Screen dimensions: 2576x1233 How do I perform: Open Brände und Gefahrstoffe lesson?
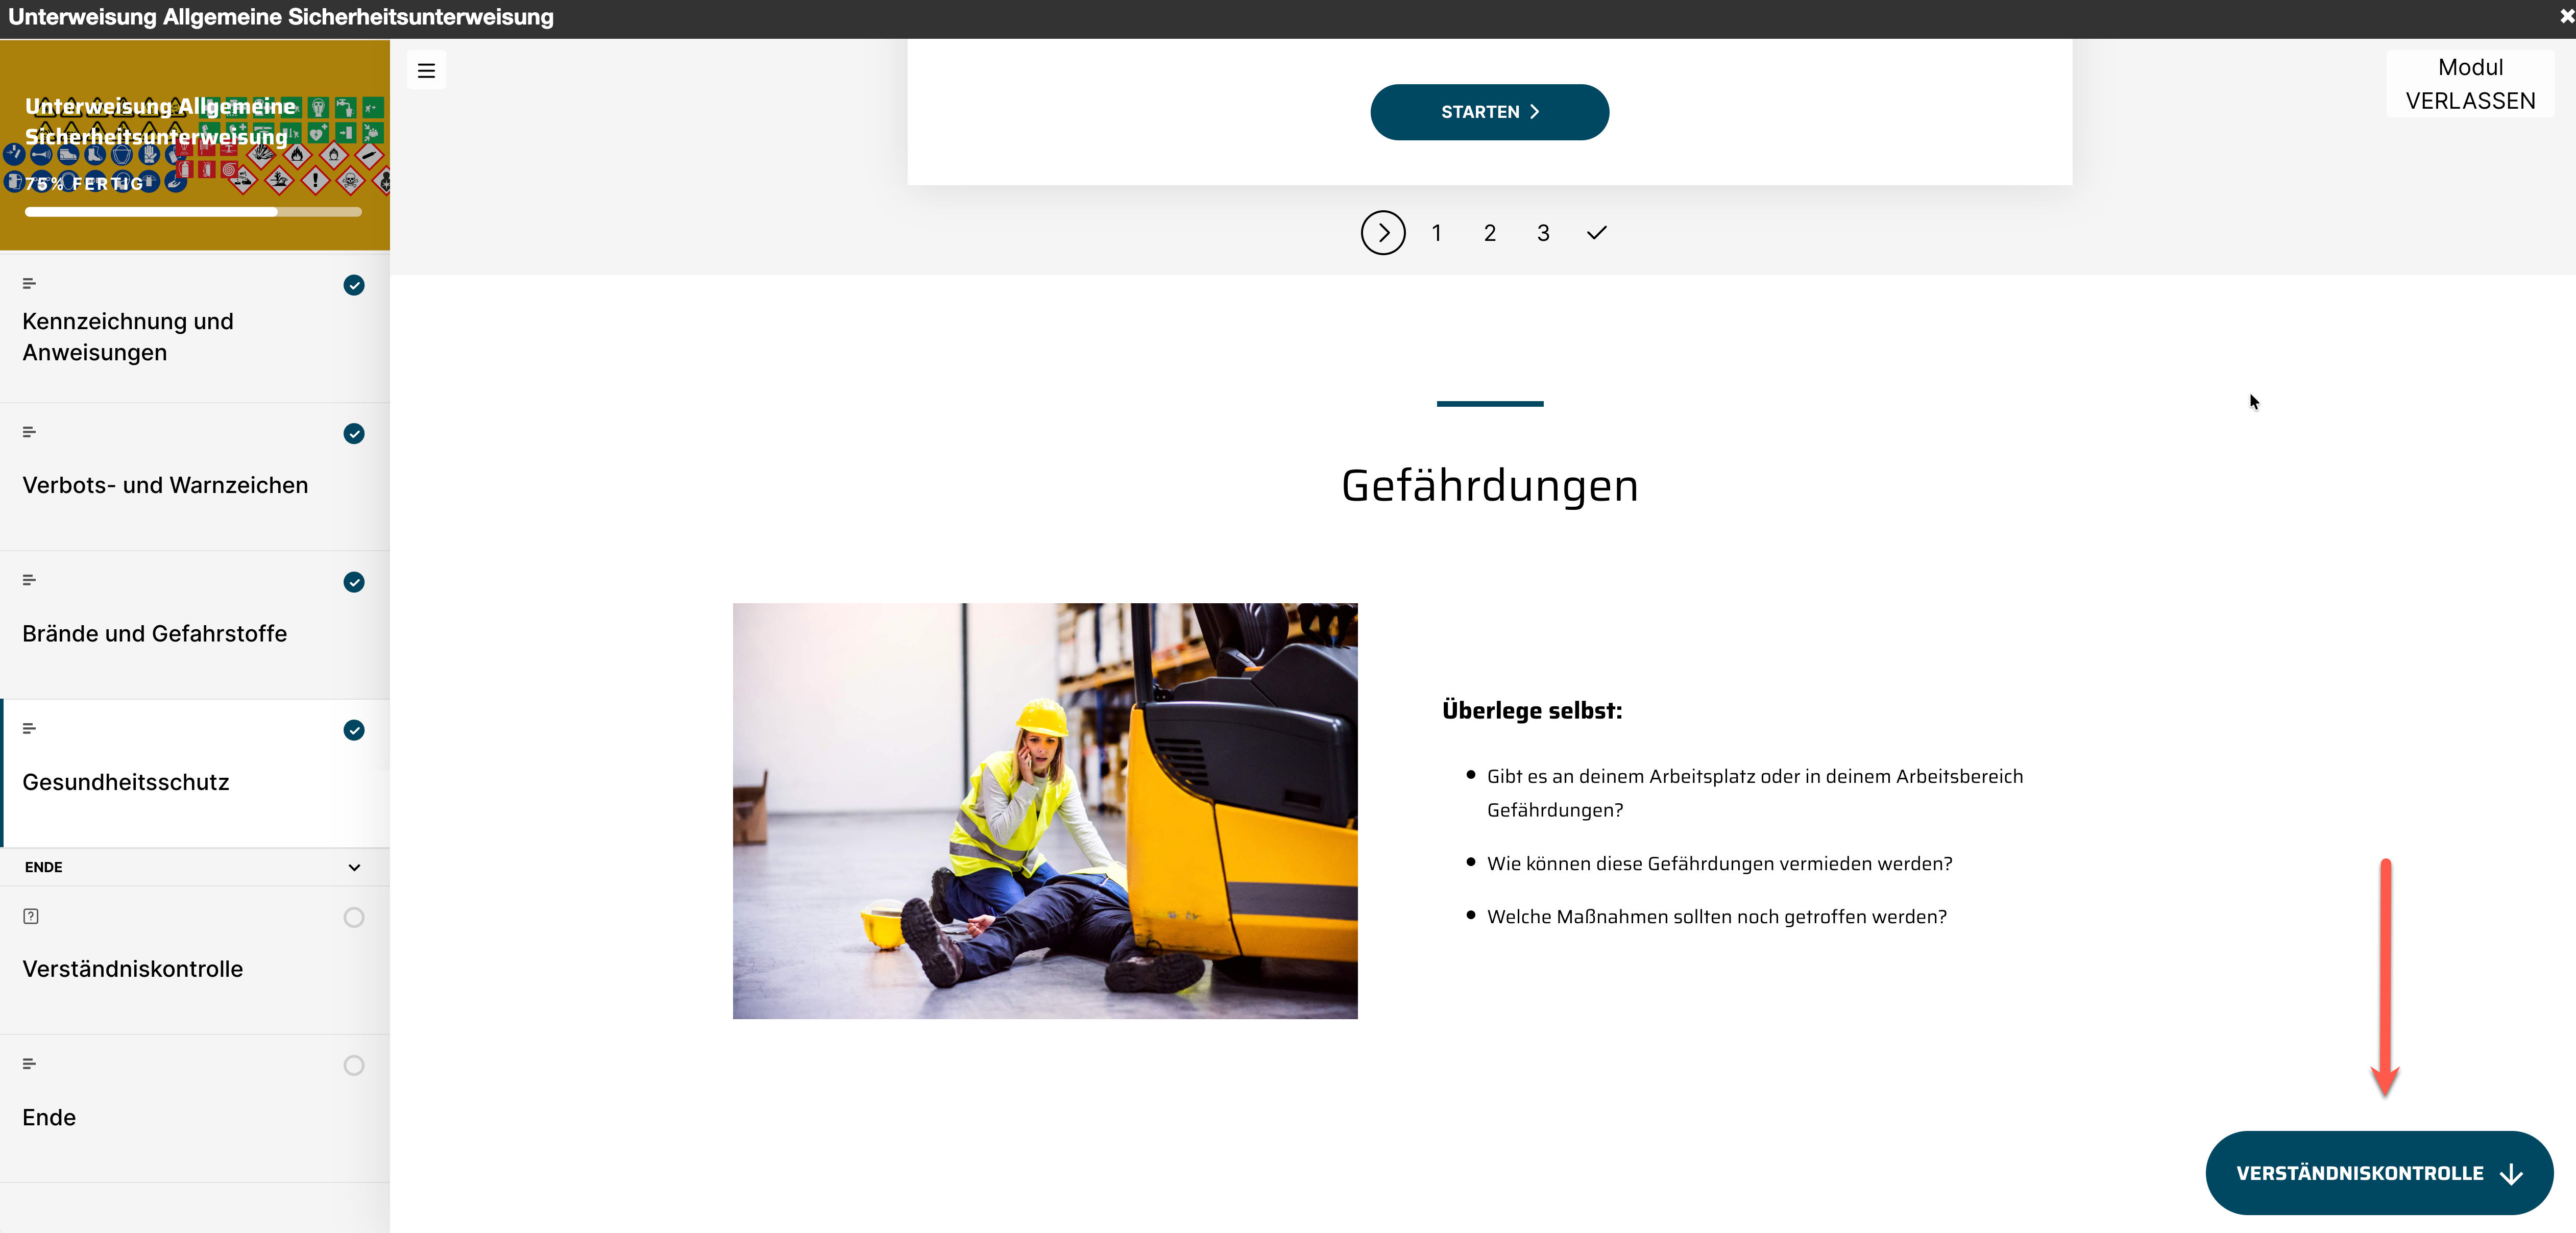195,625
